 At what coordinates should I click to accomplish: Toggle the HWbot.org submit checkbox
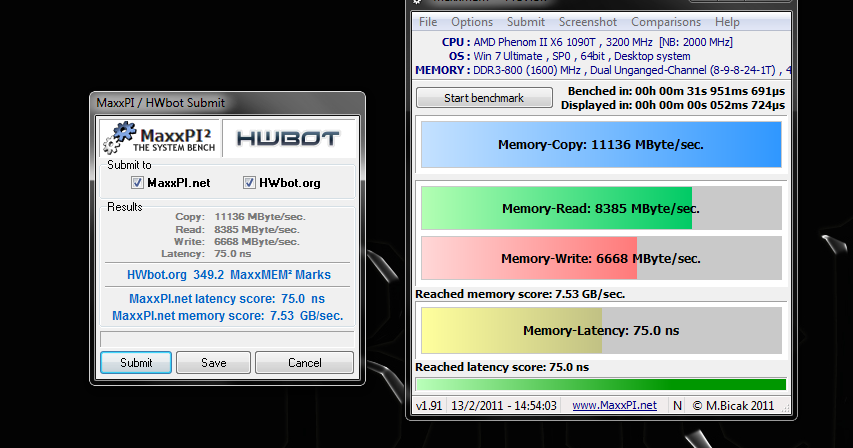coord(249,183)
